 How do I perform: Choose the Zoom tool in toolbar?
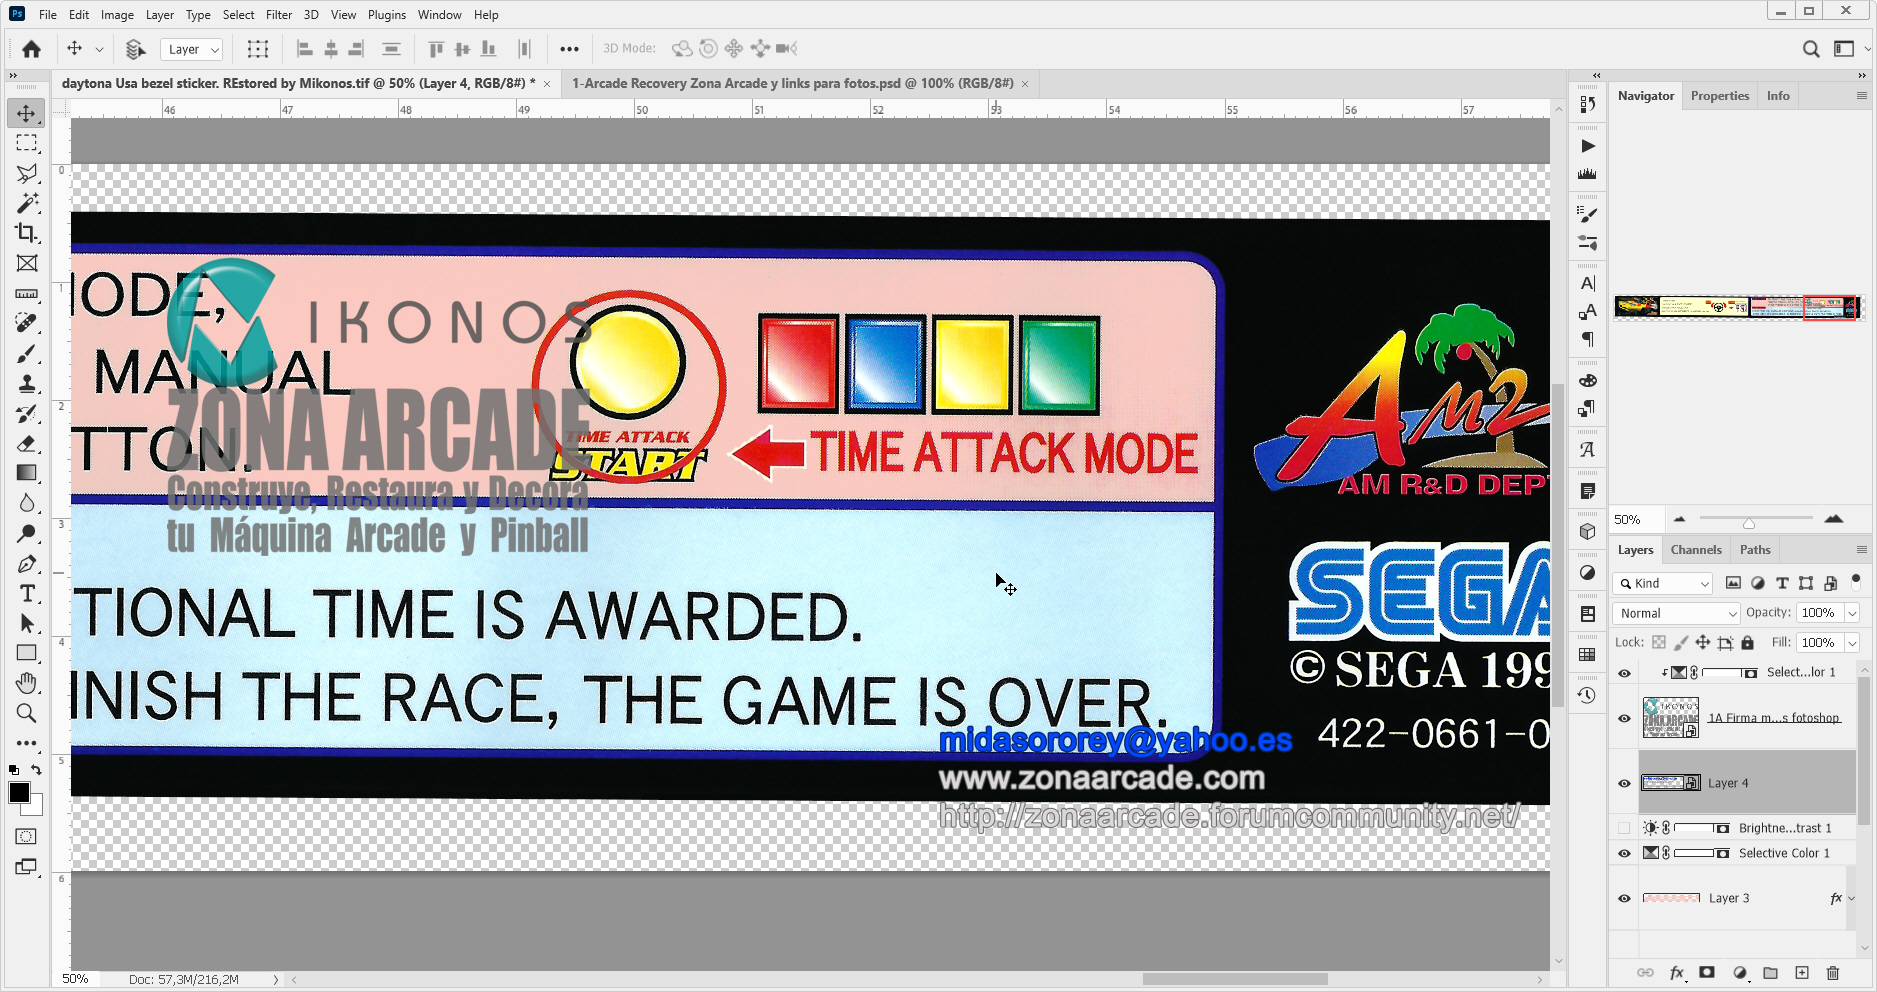27,713
